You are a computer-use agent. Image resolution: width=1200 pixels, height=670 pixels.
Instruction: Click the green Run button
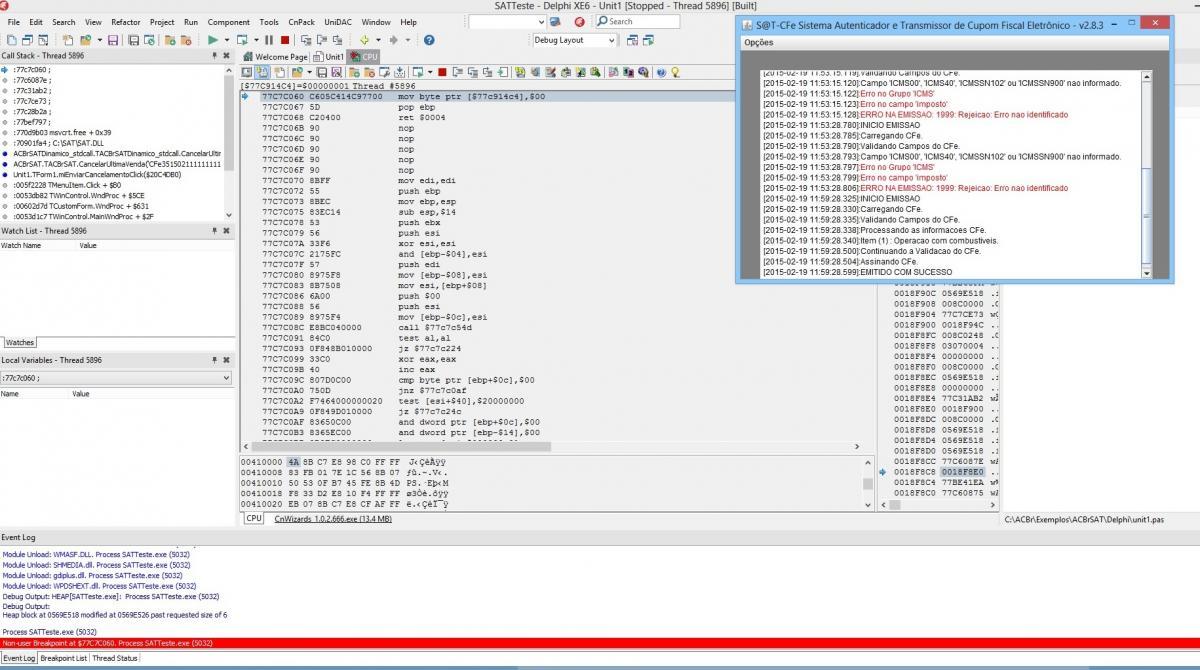point(213,40)
